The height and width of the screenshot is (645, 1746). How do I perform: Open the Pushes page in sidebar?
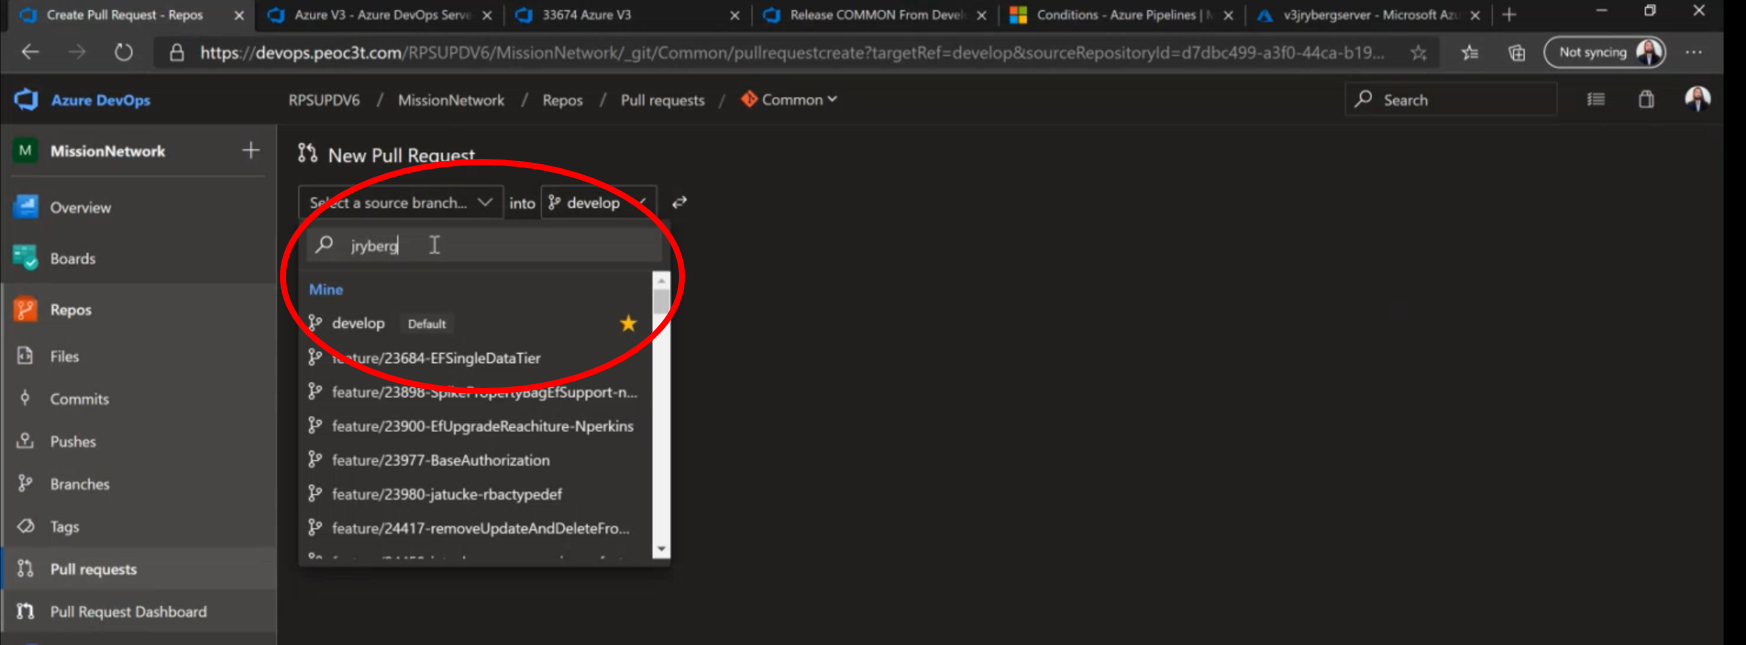click(73, 441)
